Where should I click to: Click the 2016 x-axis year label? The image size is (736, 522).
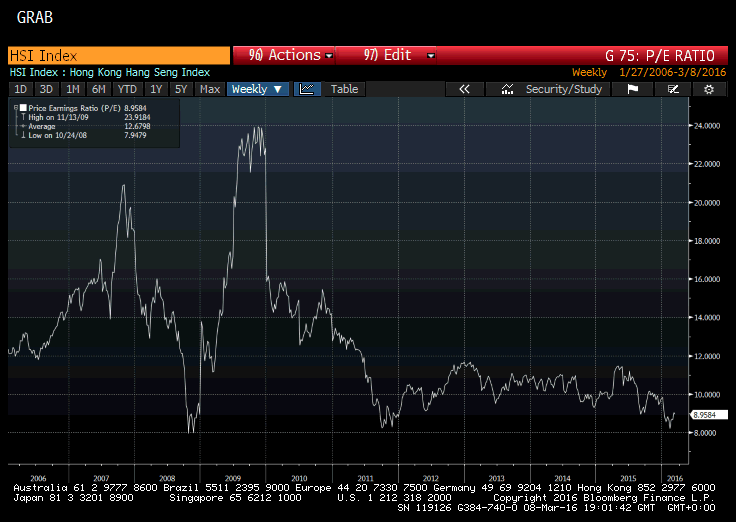675,478
